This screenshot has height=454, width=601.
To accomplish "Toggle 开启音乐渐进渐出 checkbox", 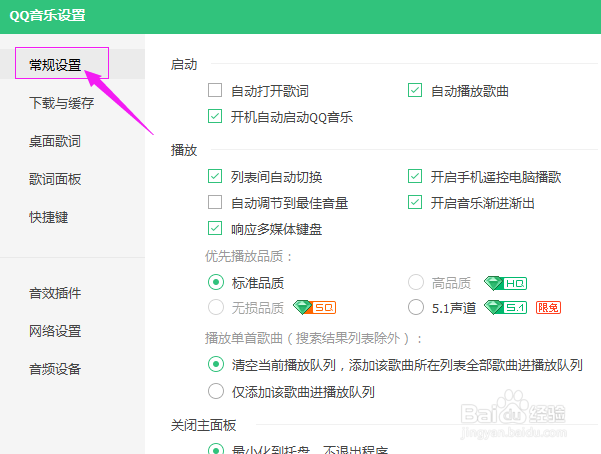I will click(415, 202).
